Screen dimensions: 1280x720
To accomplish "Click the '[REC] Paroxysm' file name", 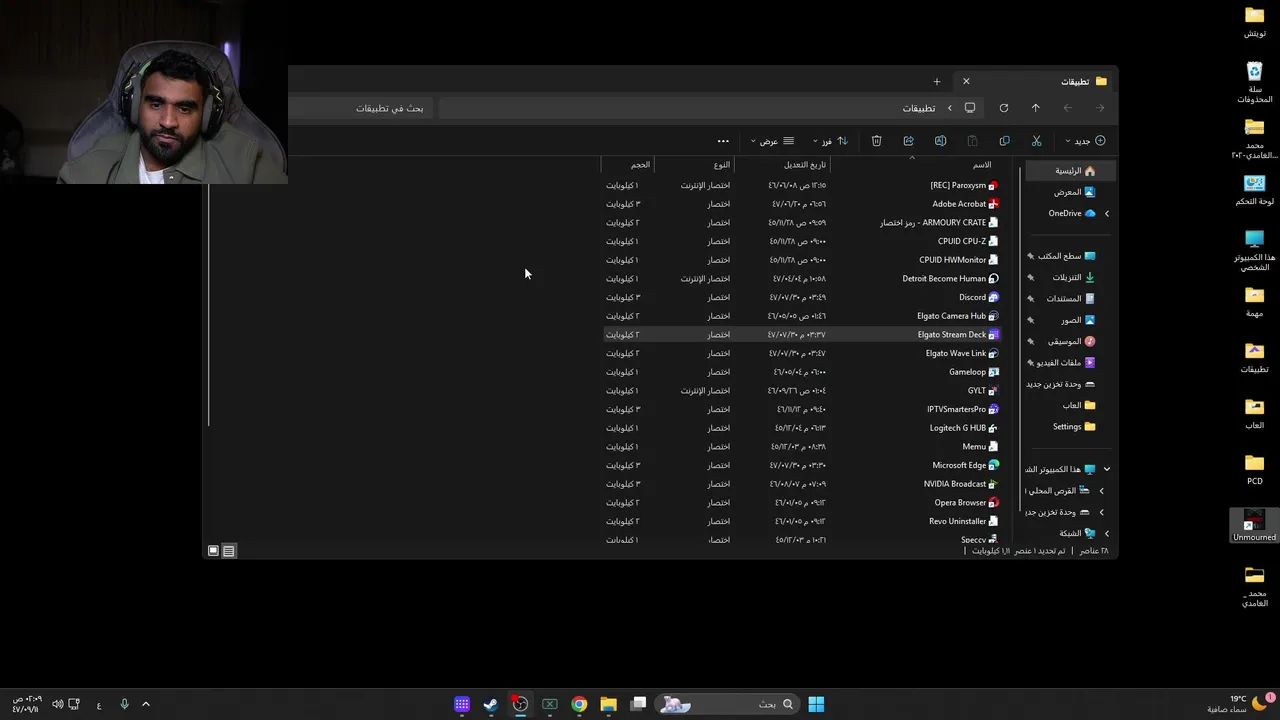I will click(x=958, y=185).
